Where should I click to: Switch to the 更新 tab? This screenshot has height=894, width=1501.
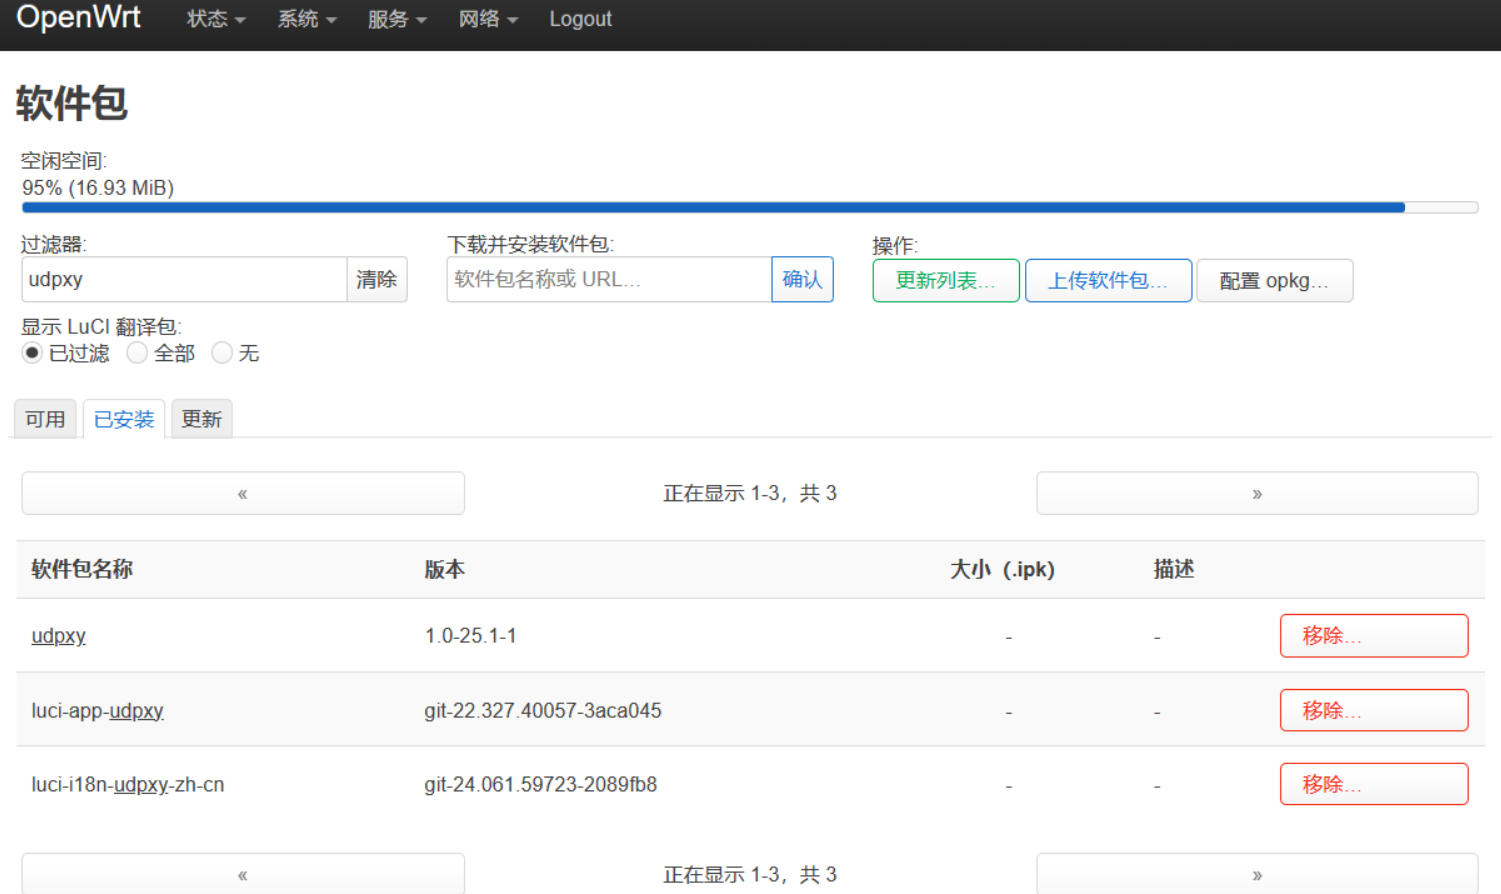click(x=202, y=419)
